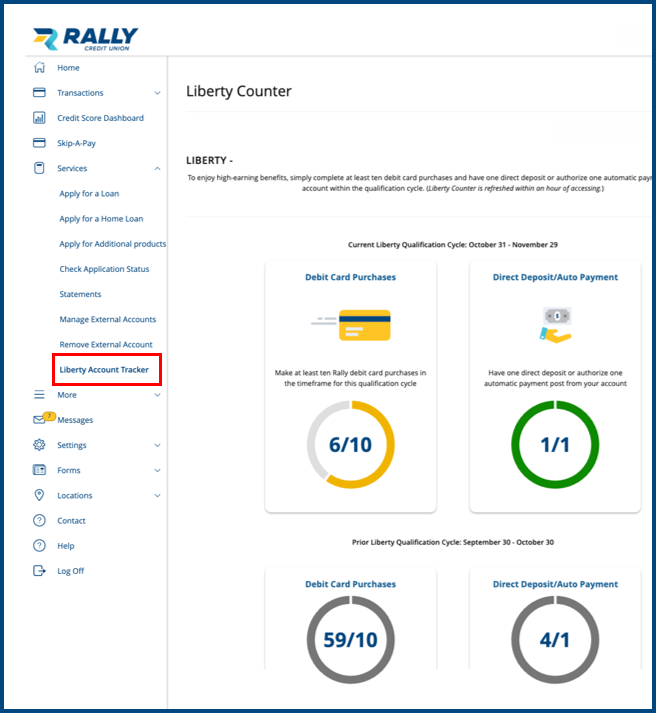
Task: Expand the More menu chevron
Action: (x=157, y=395)
